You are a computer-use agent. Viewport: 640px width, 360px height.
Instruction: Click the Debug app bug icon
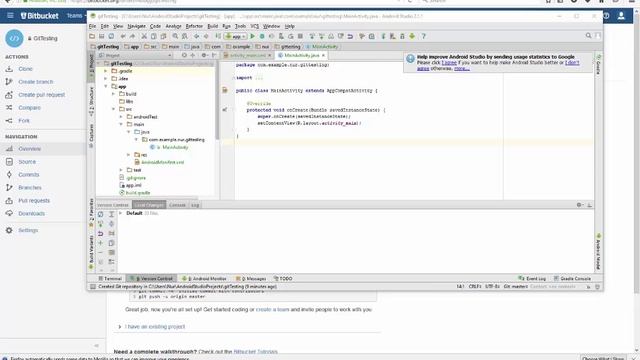[262, 36]
